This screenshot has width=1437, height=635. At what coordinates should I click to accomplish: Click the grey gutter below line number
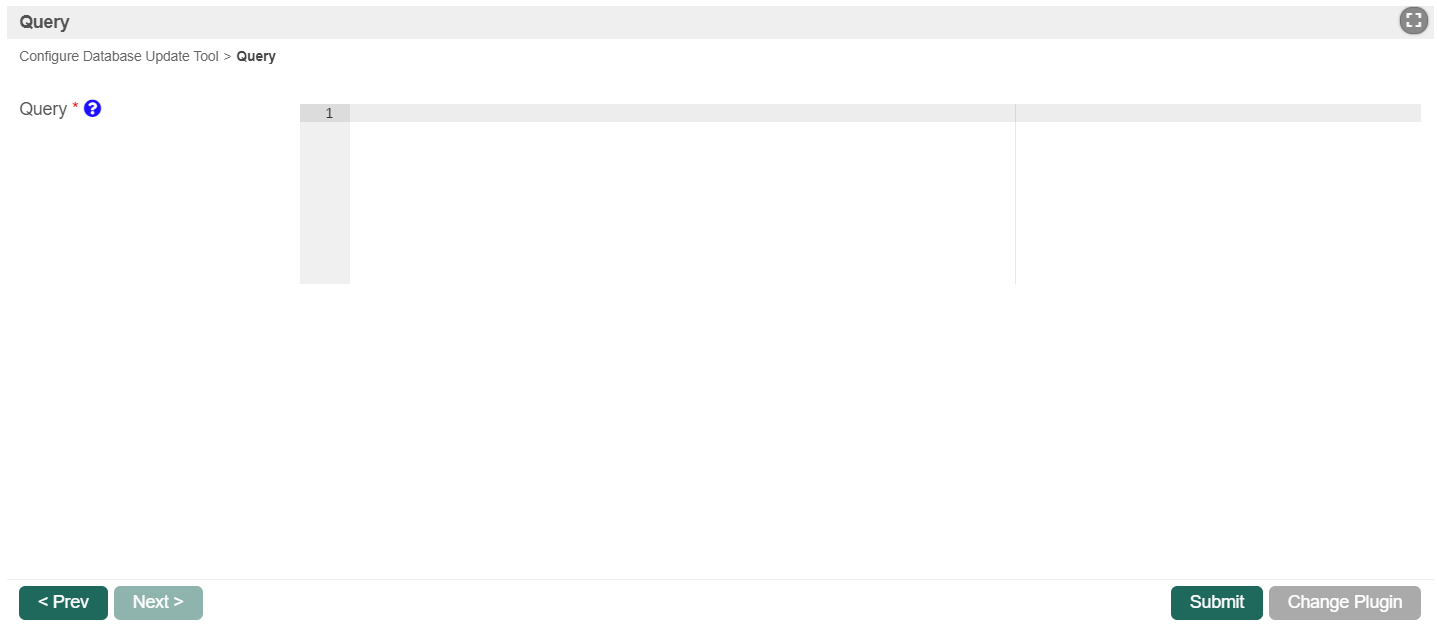324,200
